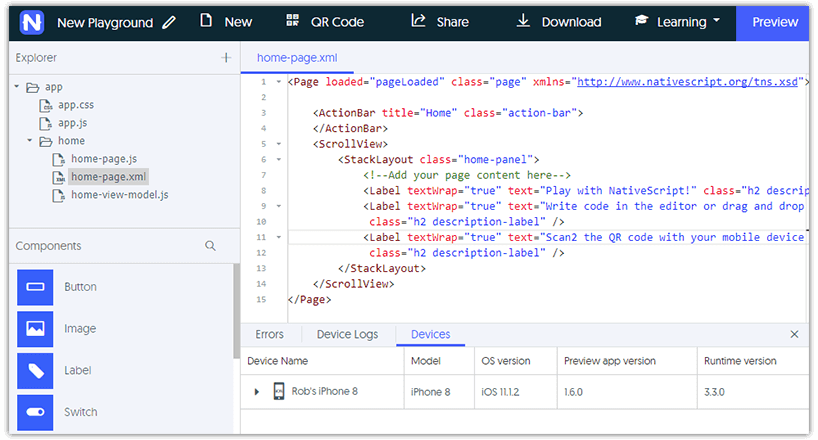Fold code at line 5 ScrollView
818x440 pixels.
(279, 144)
